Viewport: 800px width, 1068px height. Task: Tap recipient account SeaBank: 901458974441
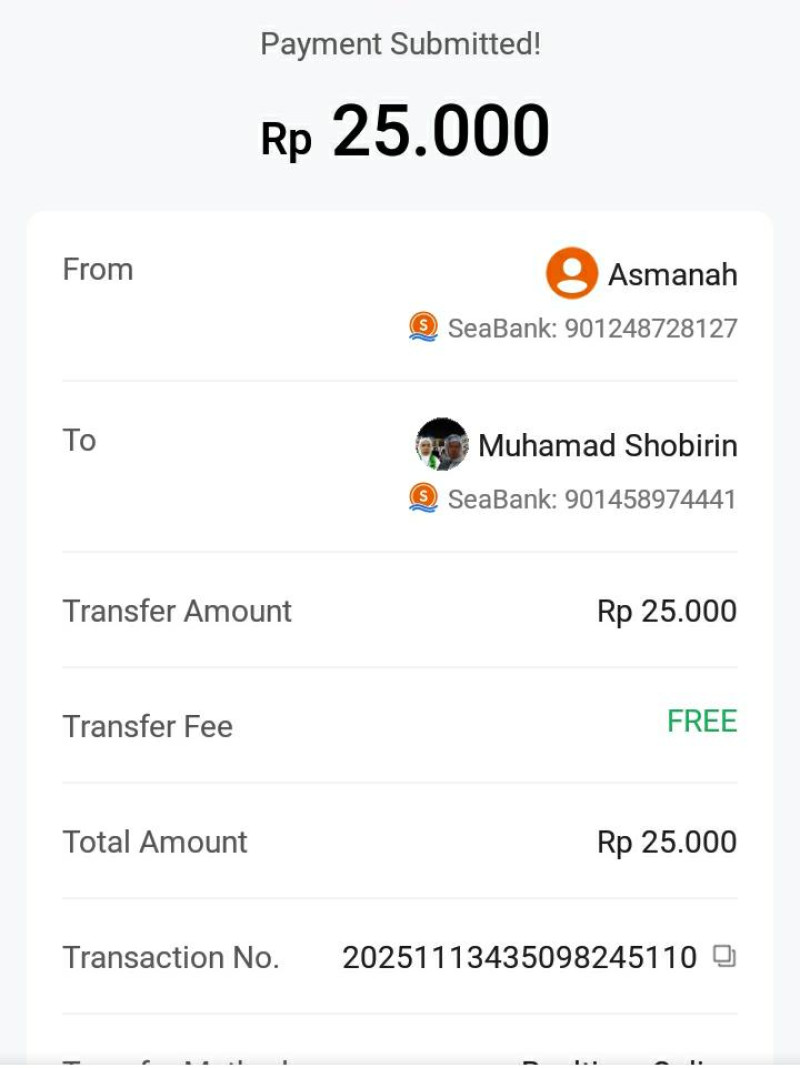point(592,499)
